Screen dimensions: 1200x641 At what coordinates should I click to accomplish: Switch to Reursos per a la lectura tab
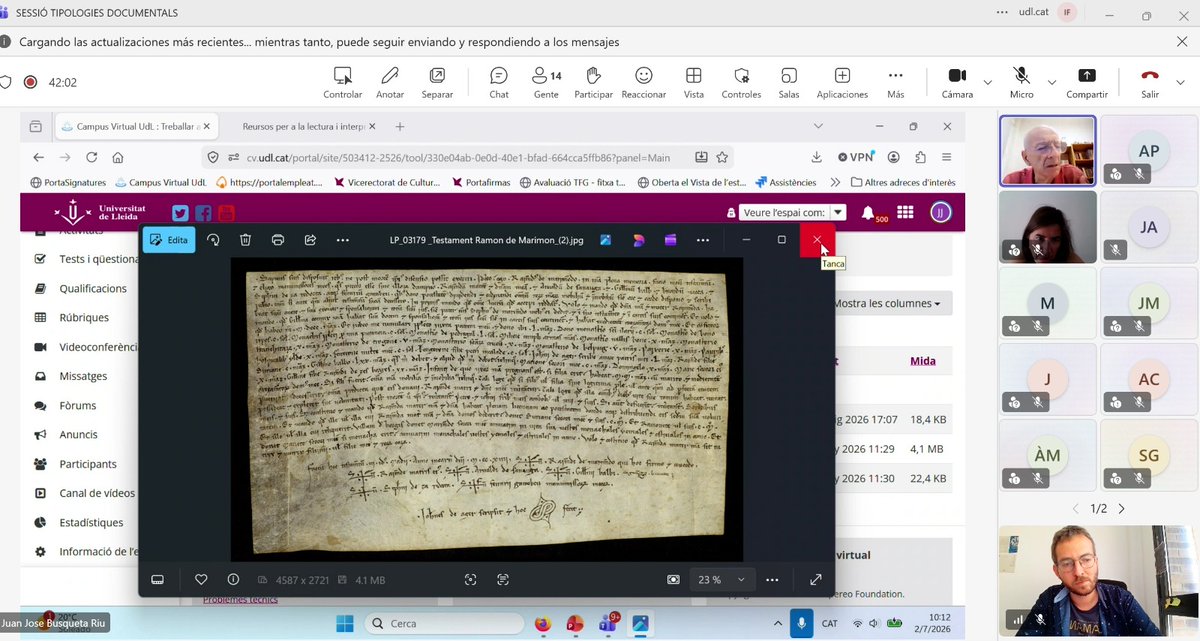coord(306,127)
